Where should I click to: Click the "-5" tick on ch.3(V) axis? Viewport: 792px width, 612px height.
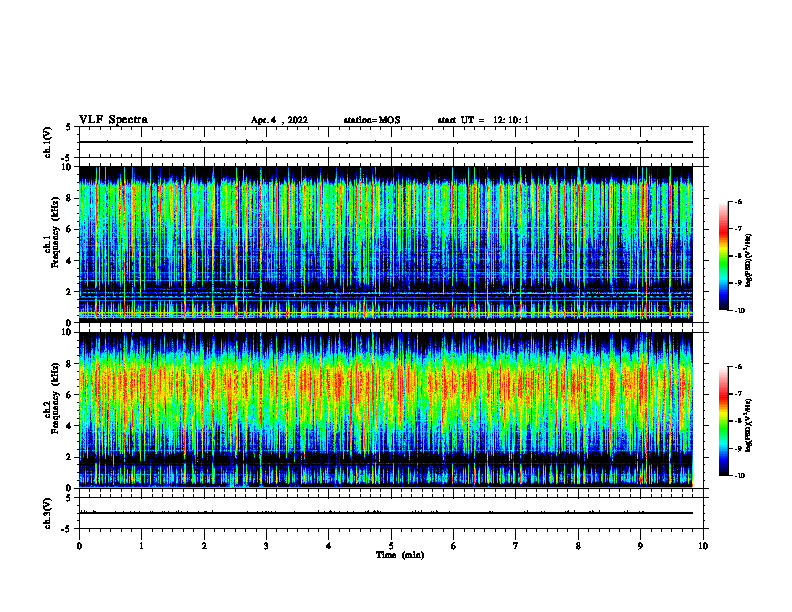coord(67,529)
